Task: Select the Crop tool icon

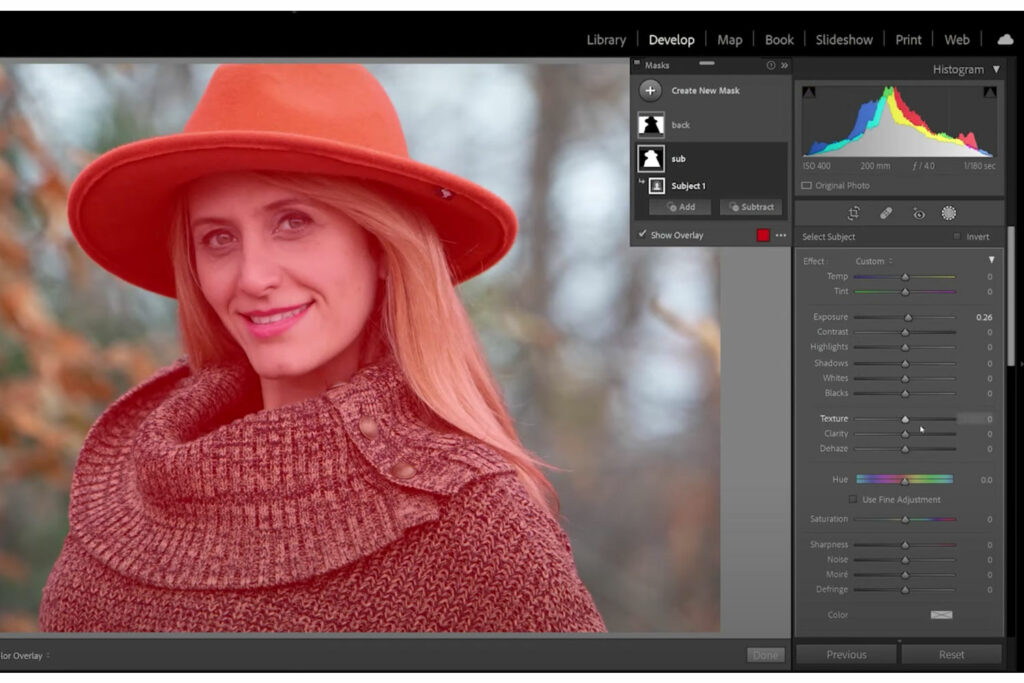Action: (x=853, y=213)
